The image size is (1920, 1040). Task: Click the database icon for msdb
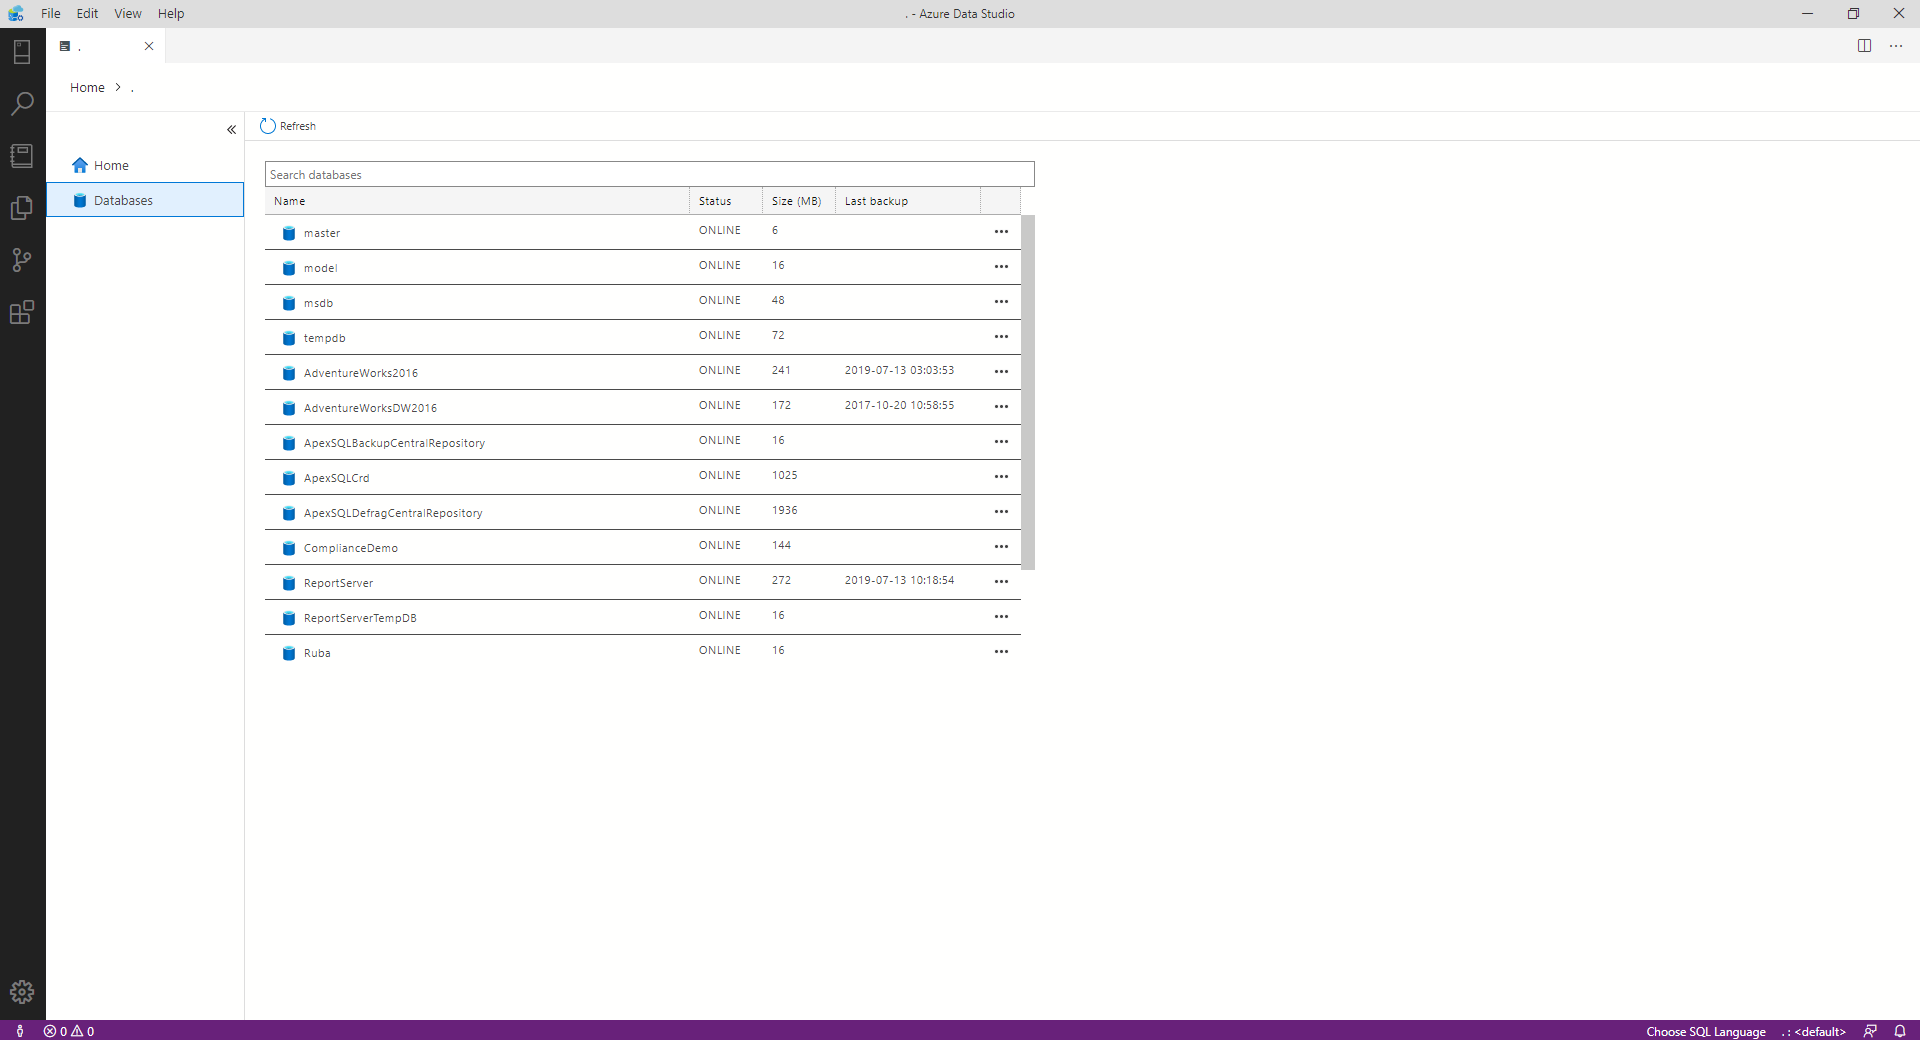(x=289, y=303)
